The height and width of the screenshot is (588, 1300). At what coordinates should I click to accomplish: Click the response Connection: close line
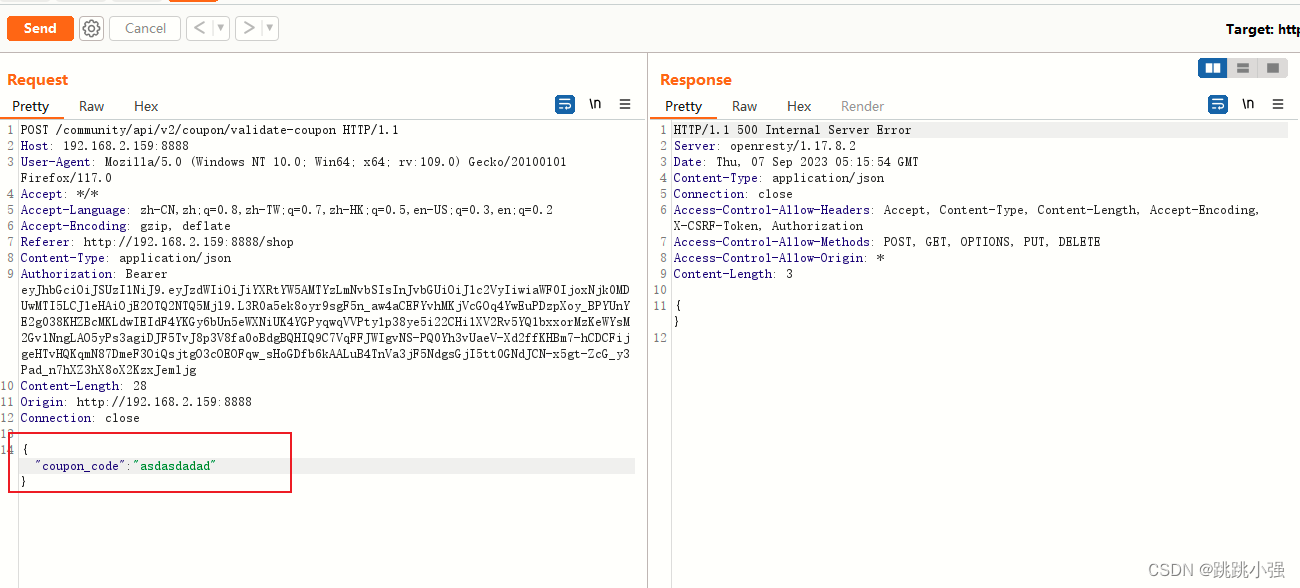(733, 194)
